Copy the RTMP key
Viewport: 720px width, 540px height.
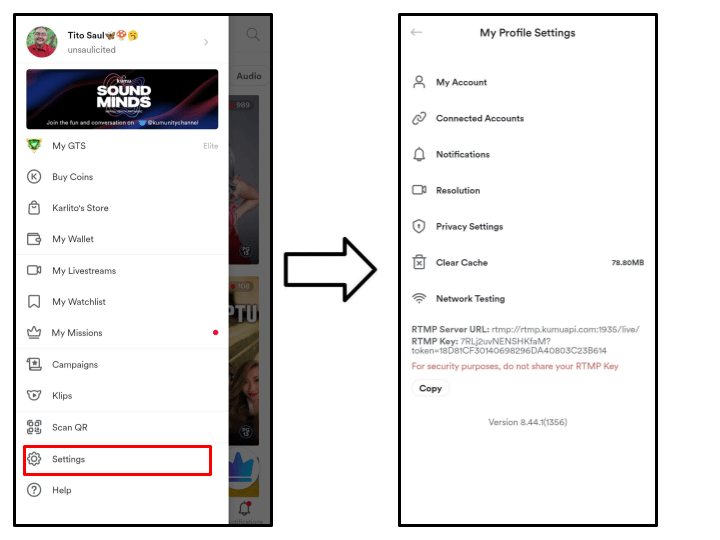(x=430, y=388)
